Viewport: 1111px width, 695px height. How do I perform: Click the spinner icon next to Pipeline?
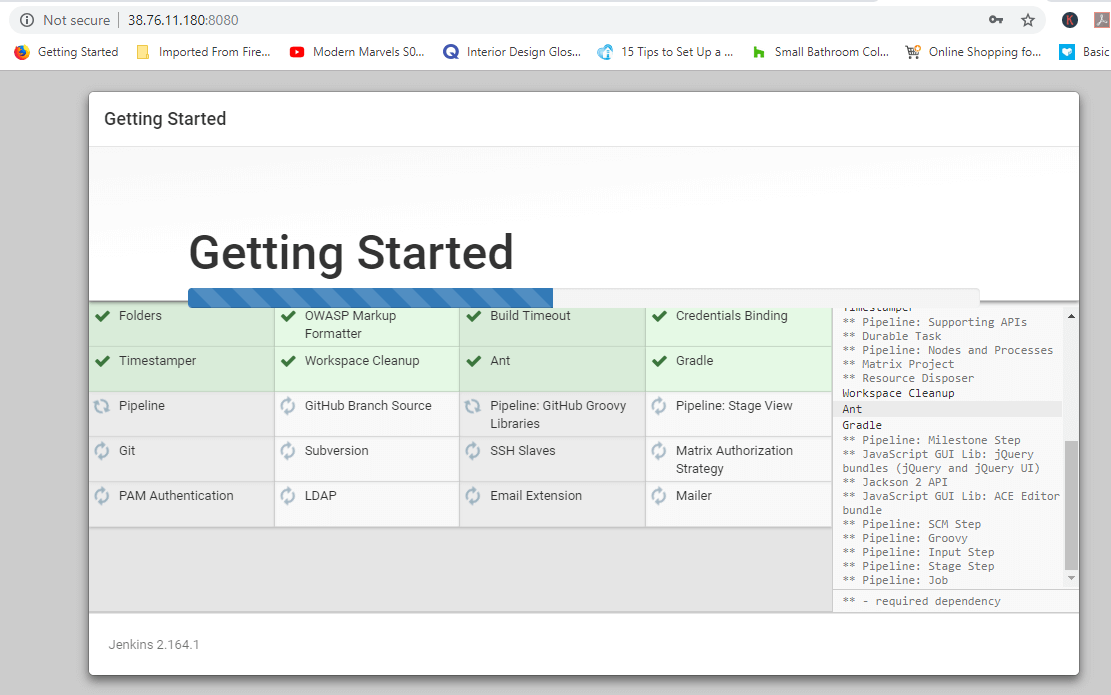(x=102, y=406)
